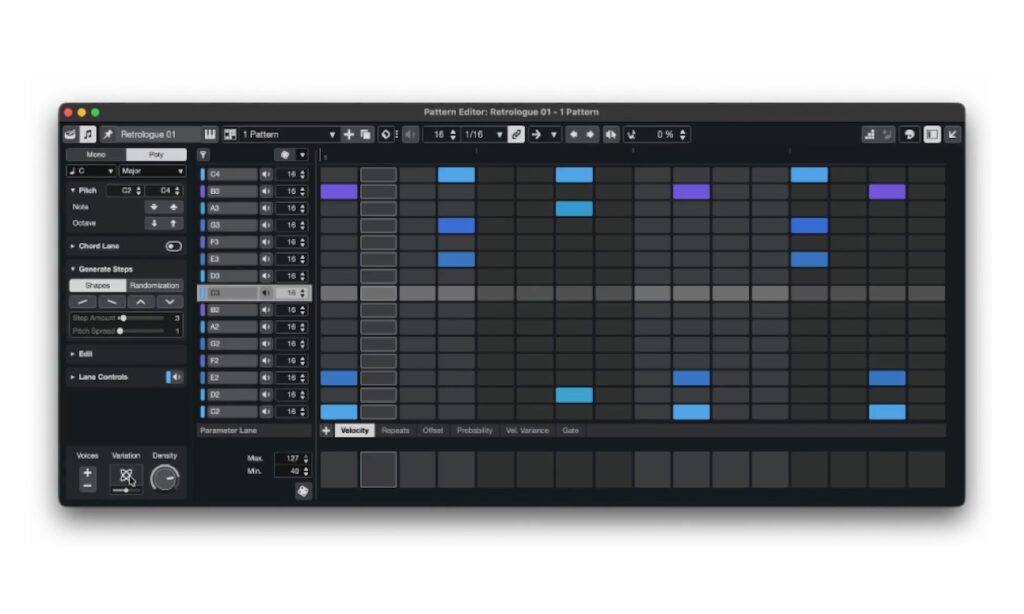Click the chain link tempo sync icon

[x=516, y=134]
